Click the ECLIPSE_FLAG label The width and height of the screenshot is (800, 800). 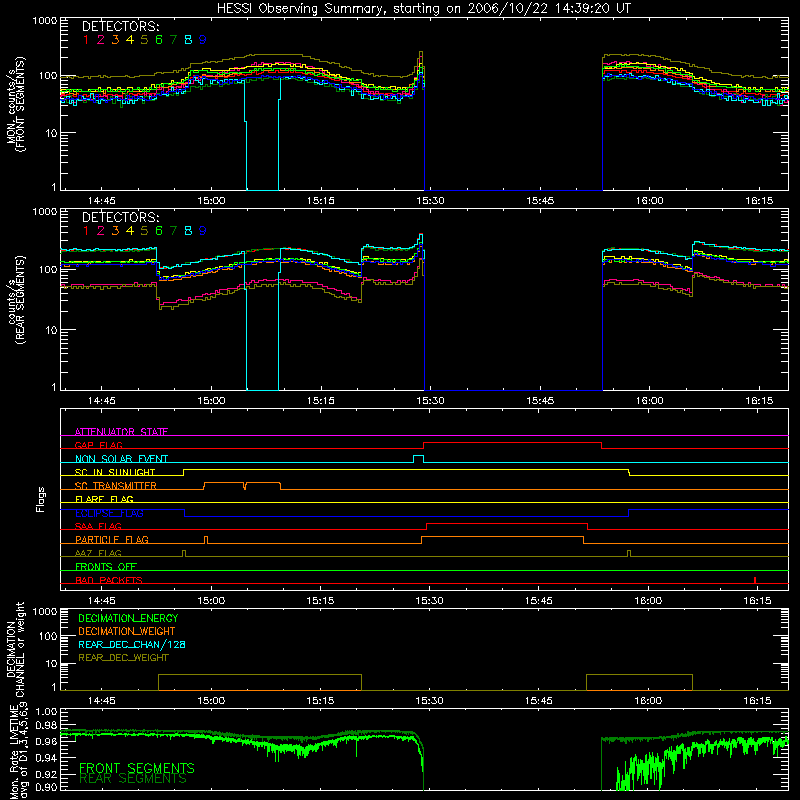coord(109,513)
